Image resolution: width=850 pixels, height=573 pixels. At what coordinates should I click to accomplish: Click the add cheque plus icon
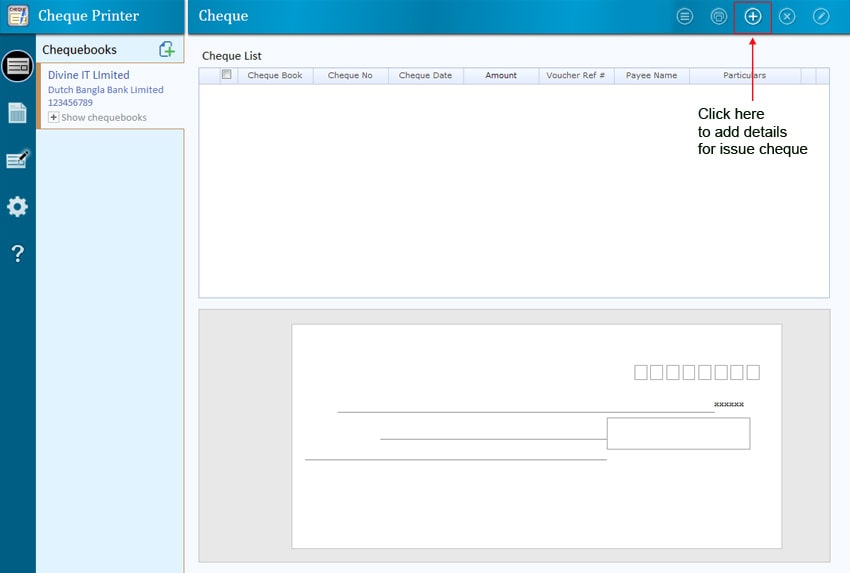coord(753,17)
